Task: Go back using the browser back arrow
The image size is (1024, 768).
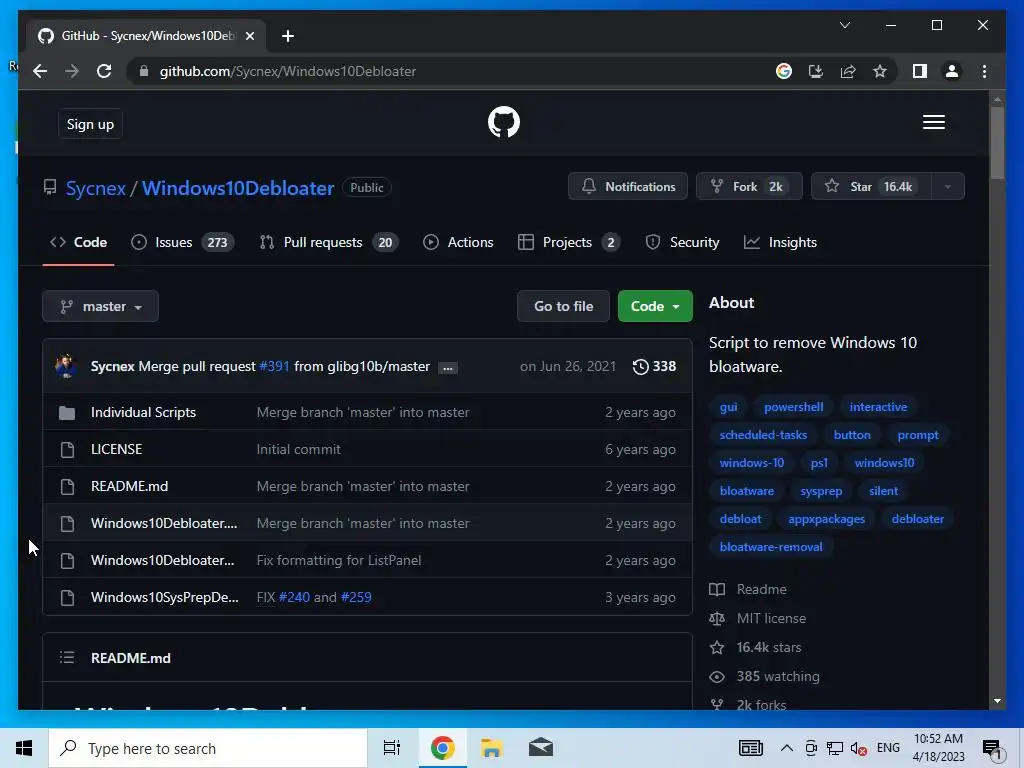Action: (40, 71)
